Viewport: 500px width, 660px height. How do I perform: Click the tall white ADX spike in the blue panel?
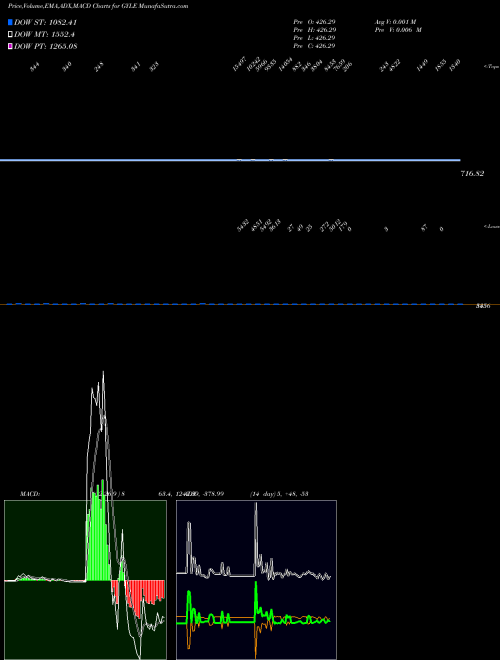click(256, 537)
